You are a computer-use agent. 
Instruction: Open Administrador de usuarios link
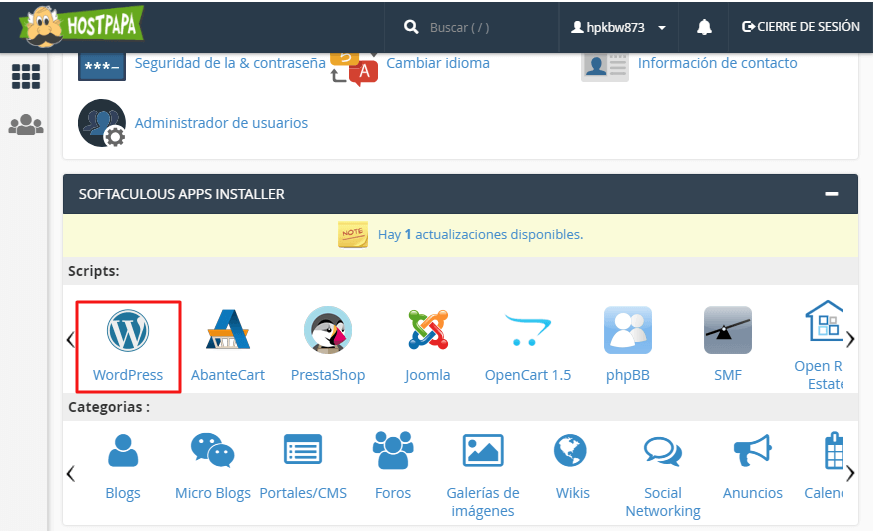pyautogui.click(x=221, y=122)
